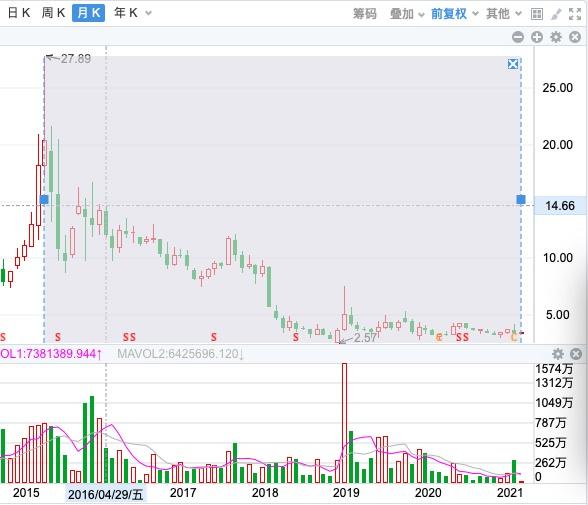The image size is (588, 505).
Task: Click the 2016/04/29/五 date label
Action: tap(105, 495)
